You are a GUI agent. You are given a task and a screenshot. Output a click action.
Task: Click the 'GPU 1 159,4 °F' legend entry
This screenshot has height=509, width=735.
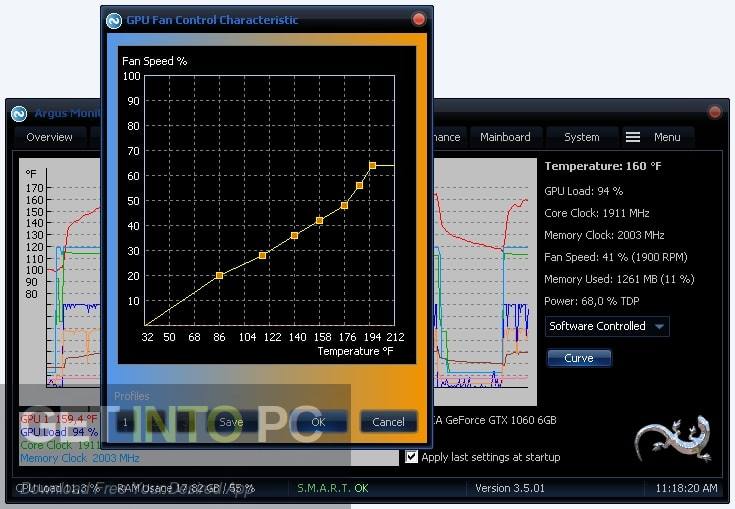pos(59,419)
